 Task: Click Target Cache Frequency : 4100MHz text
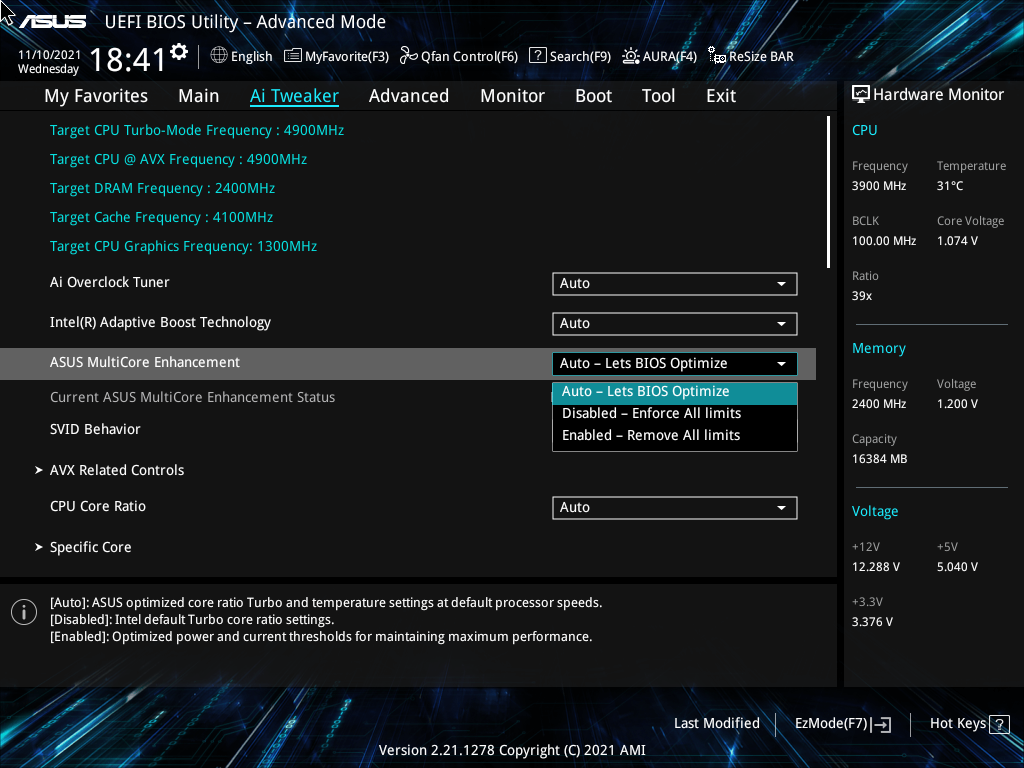click(161, 217)
